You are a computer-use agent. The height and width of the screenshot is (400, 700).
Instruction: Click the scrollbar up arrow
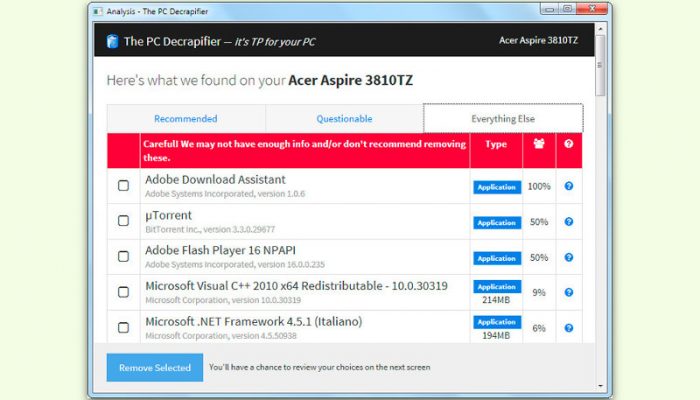600,29
